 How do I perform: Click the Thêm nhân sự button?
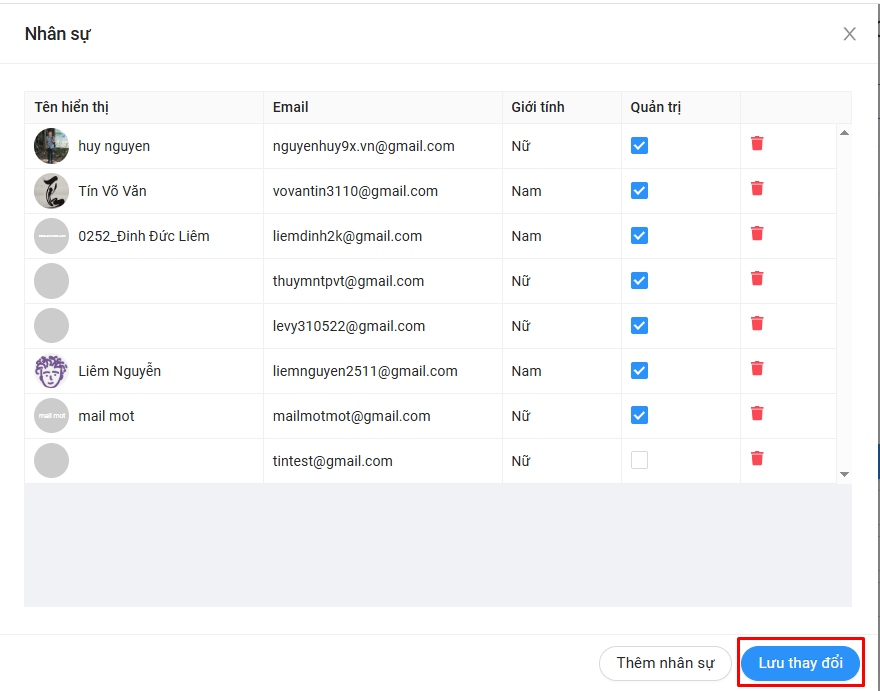click(665, 663)
